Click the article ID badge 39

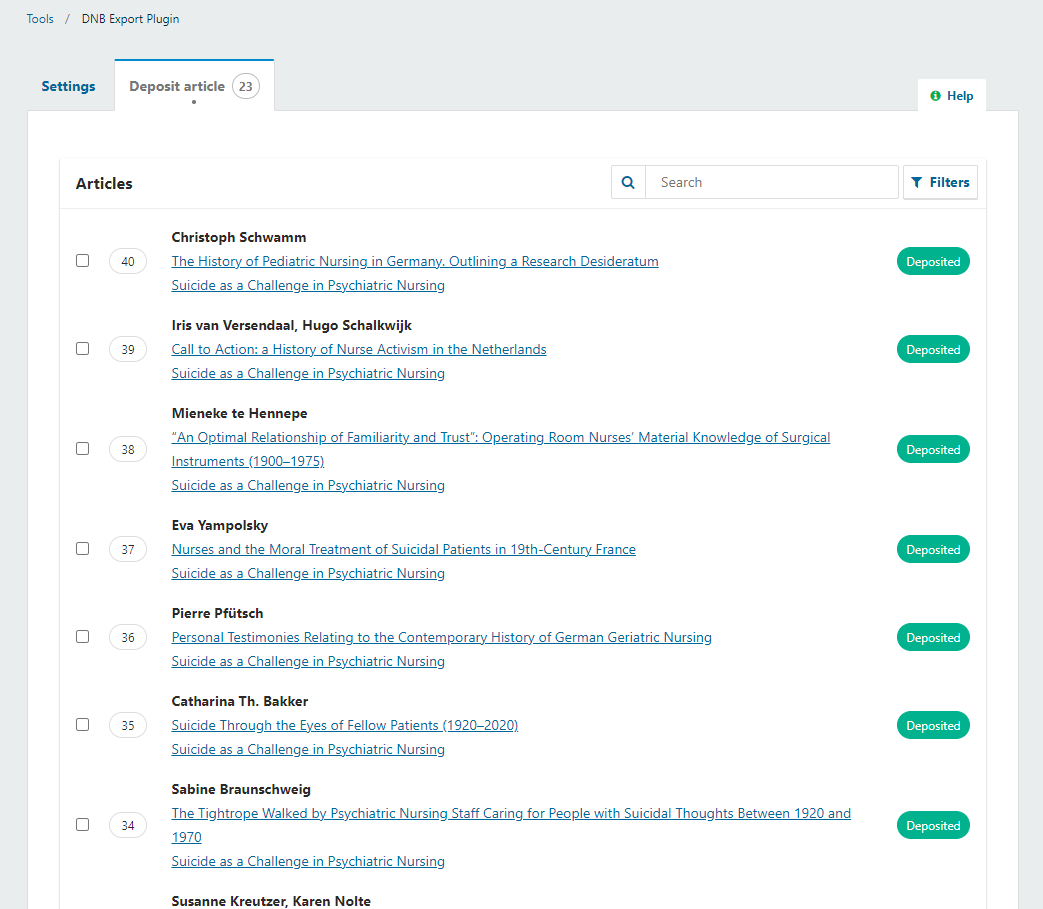click(128, 350)
